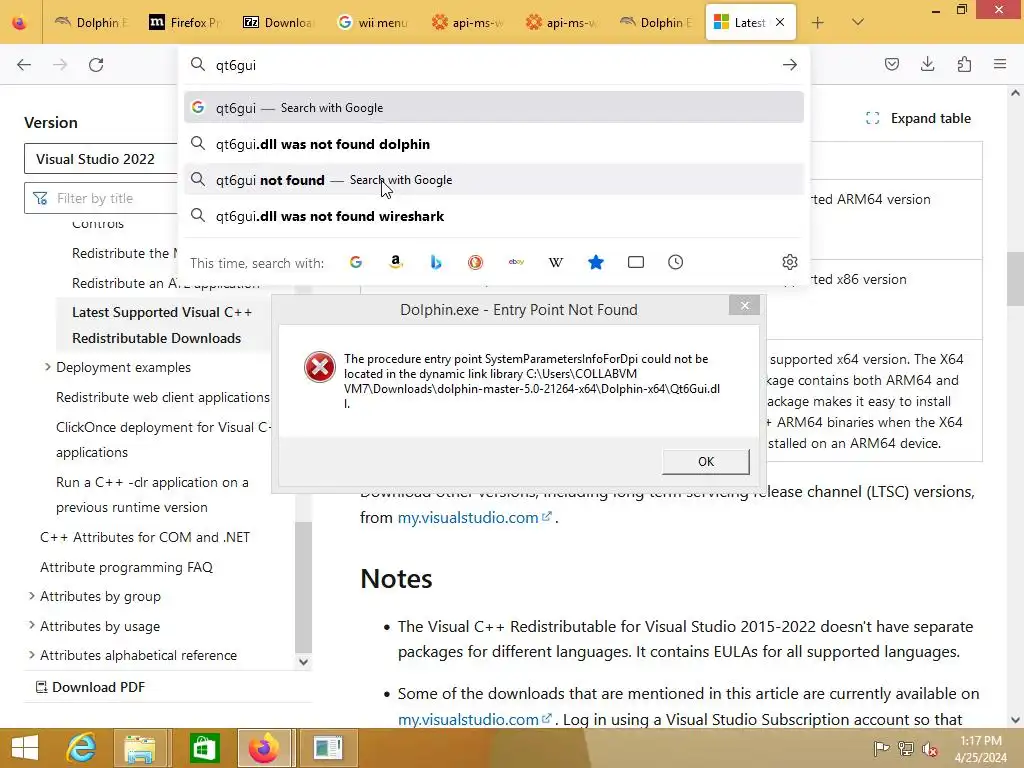Search this time with Google icon
Screen dimensions: 1024x768
click(x=356, y=263)
